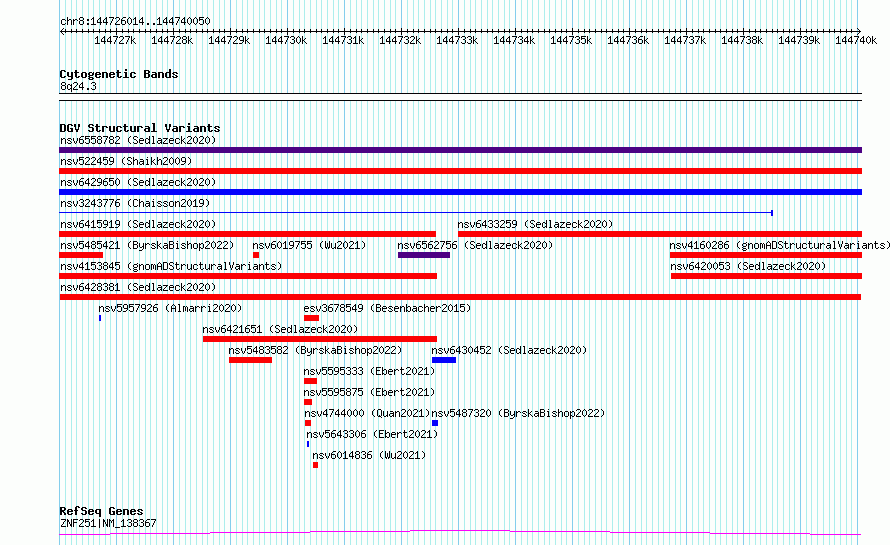Click the 144736k ruler tick label
This screenshot has height=545, width=890.
tap(628, 41)
